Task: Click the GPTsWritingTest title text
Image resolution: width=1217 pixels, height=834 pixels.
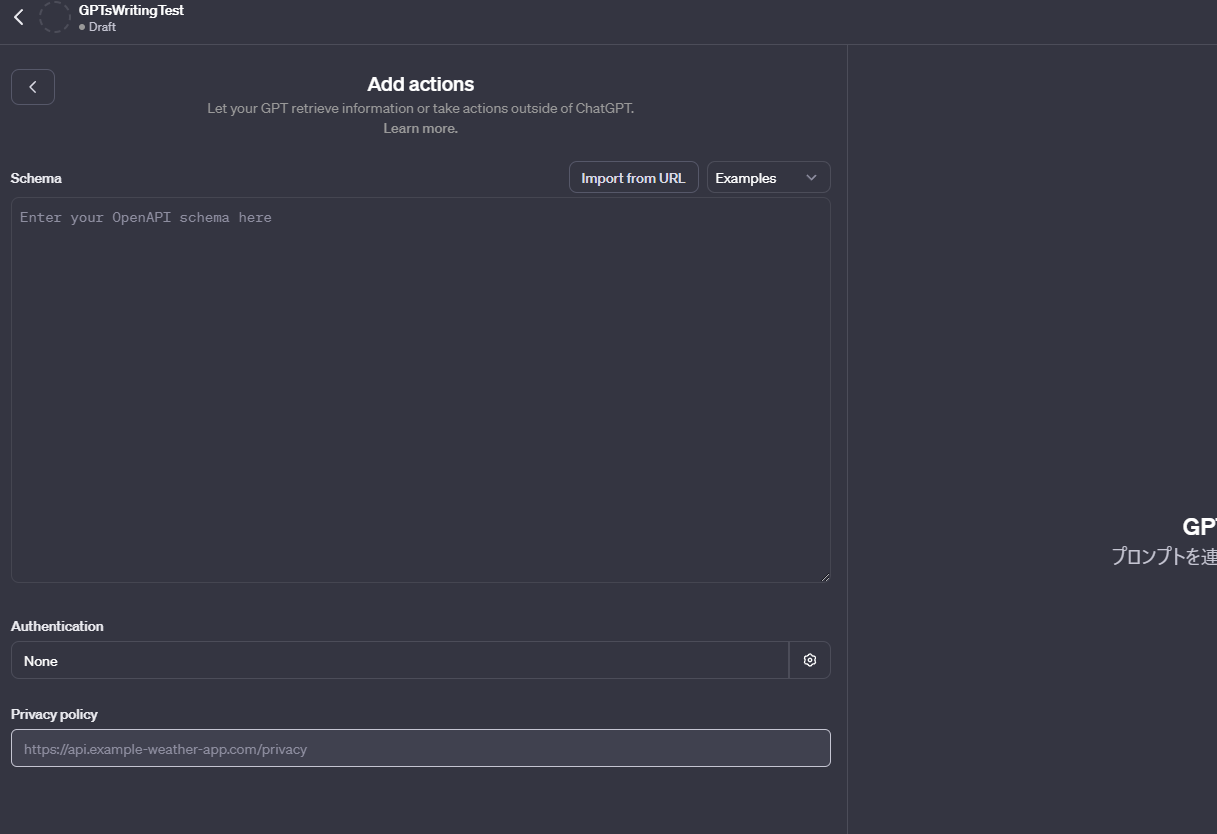Action: [131, 10]
